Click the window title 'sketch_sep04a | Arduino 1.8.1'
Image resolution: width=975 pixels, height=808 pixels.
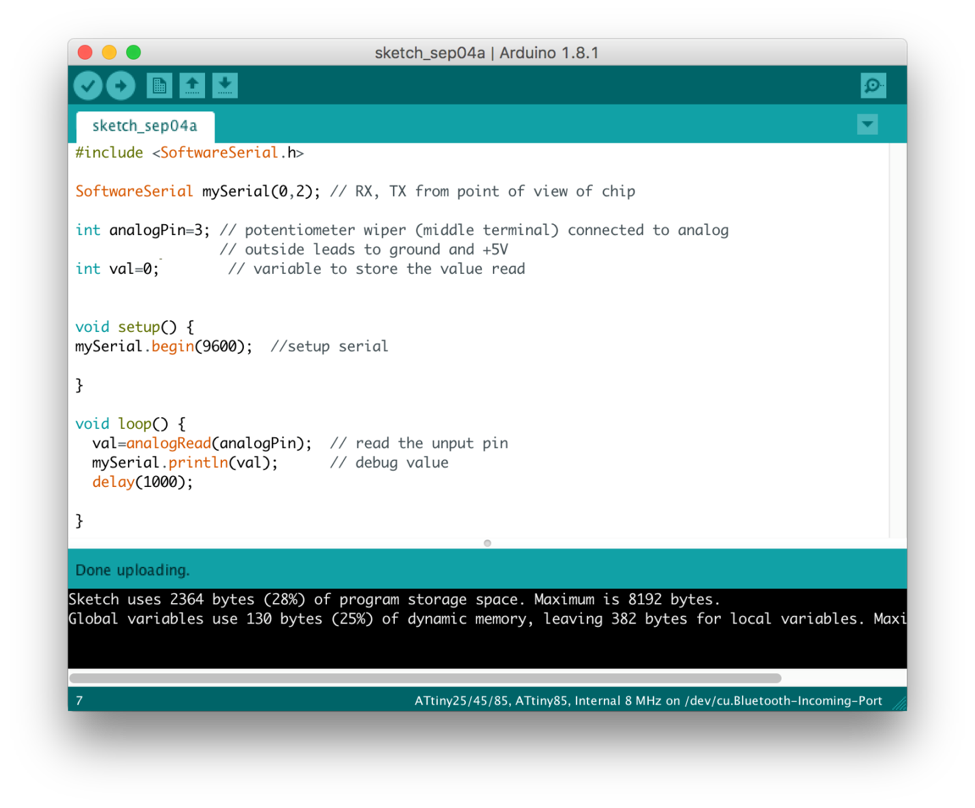pyautogui.click(x=487, y=53)
